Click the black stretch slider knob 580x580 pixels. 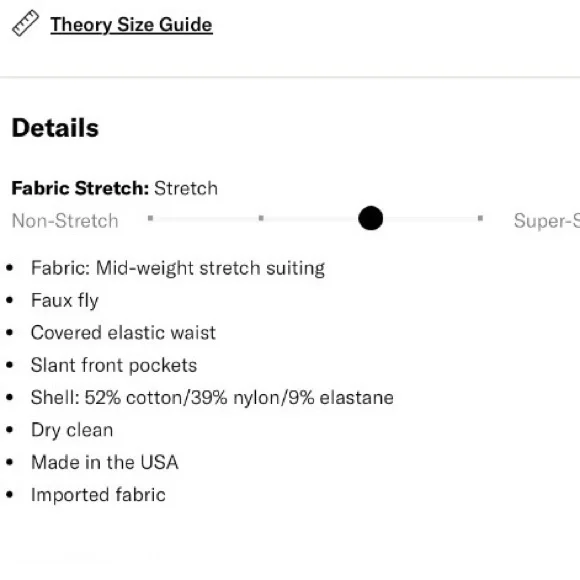[371, 218]
